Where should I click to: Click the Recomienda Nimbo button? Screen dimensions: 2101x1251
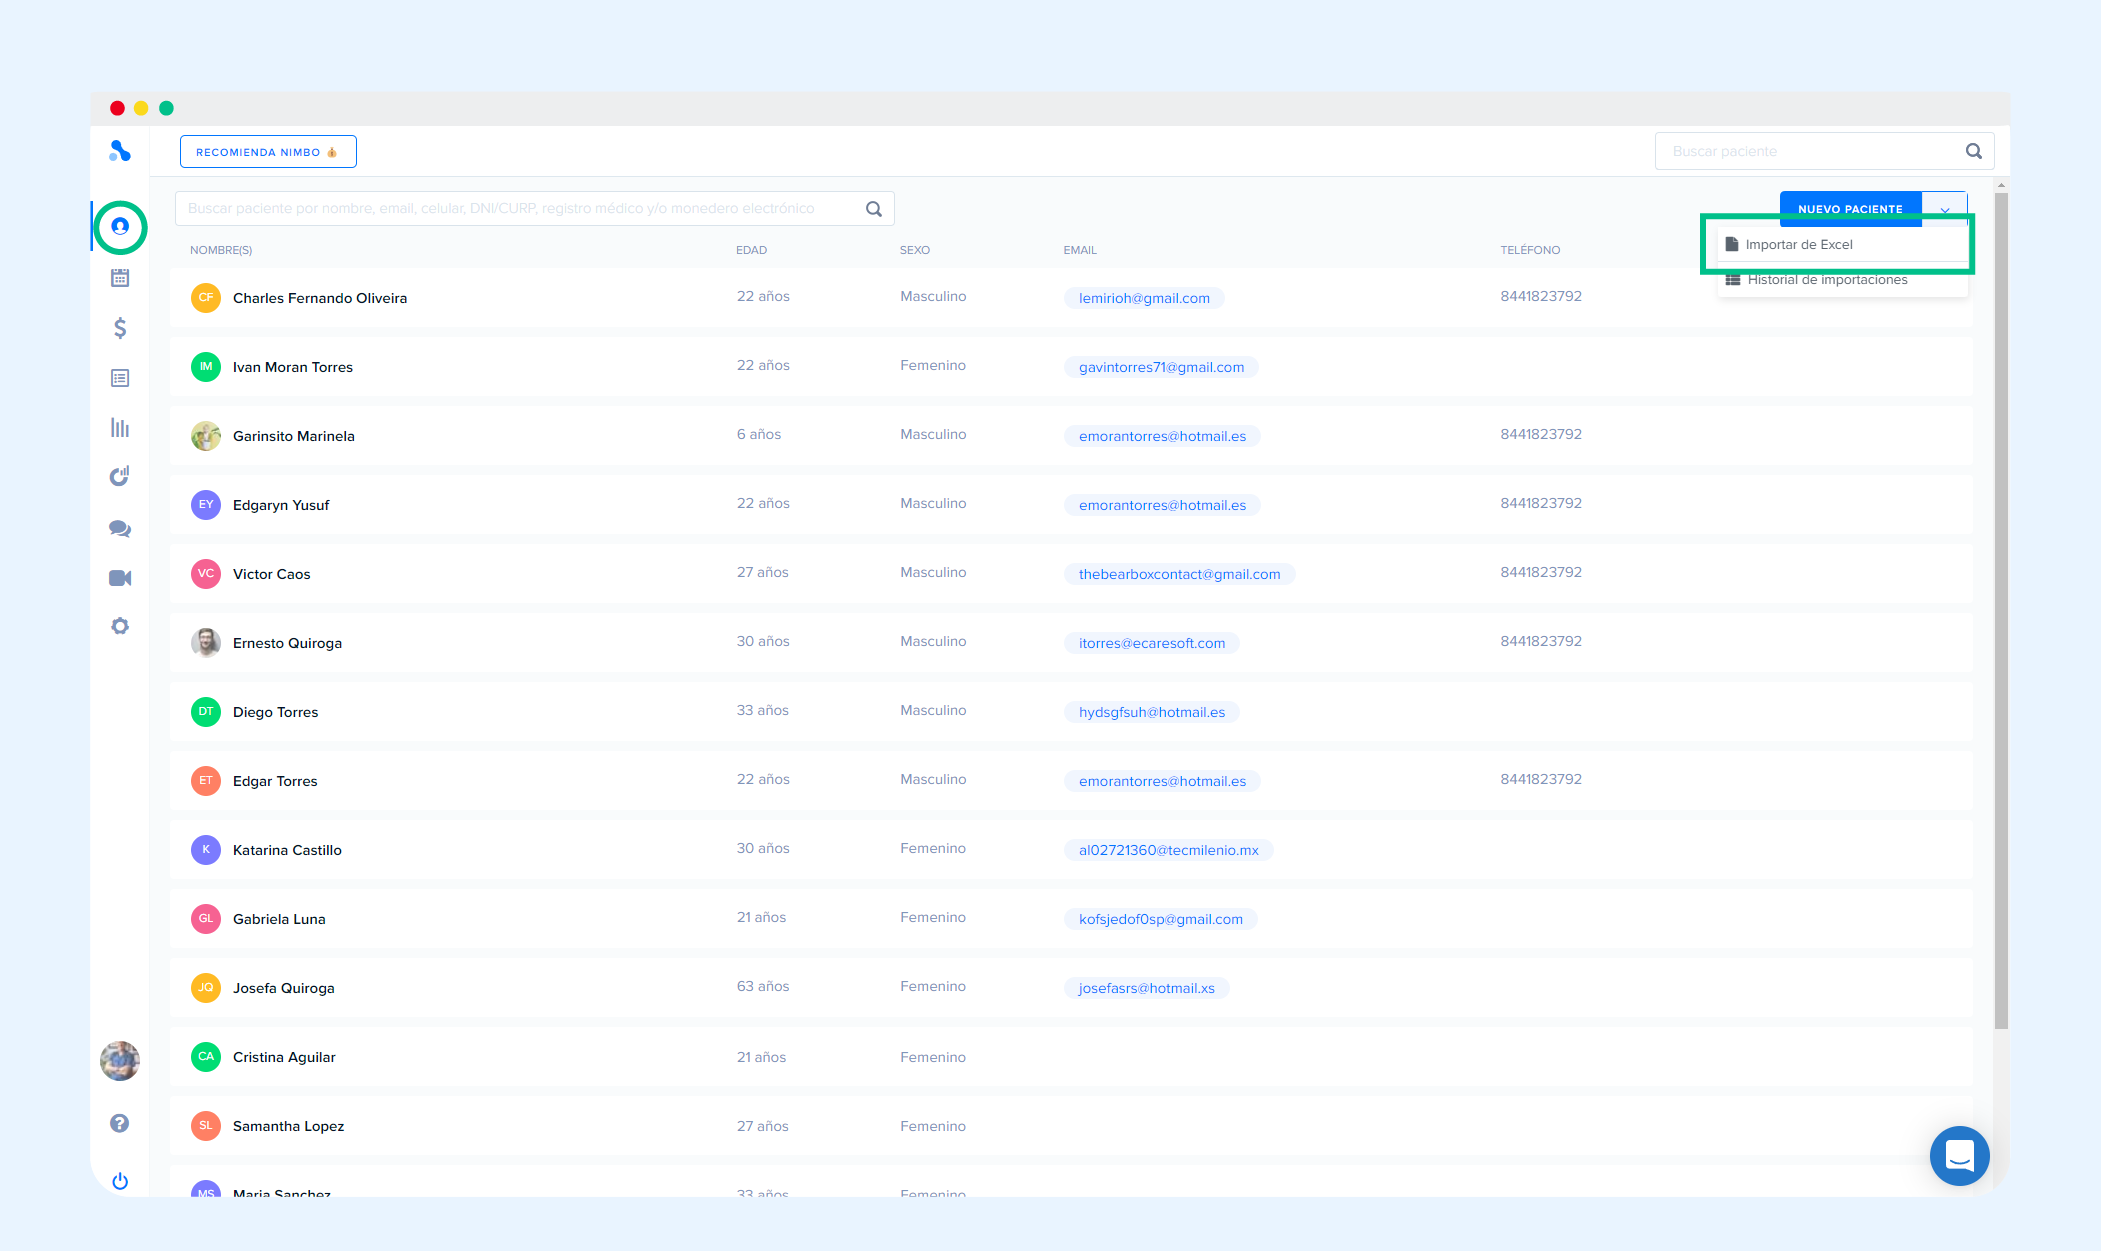267,152
